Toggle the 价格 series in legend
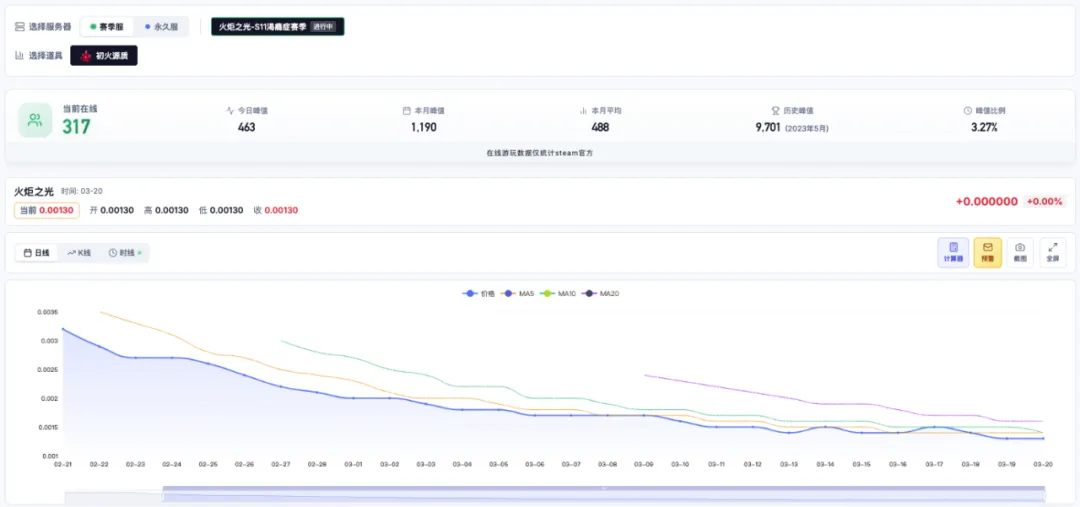 [479, 293]
